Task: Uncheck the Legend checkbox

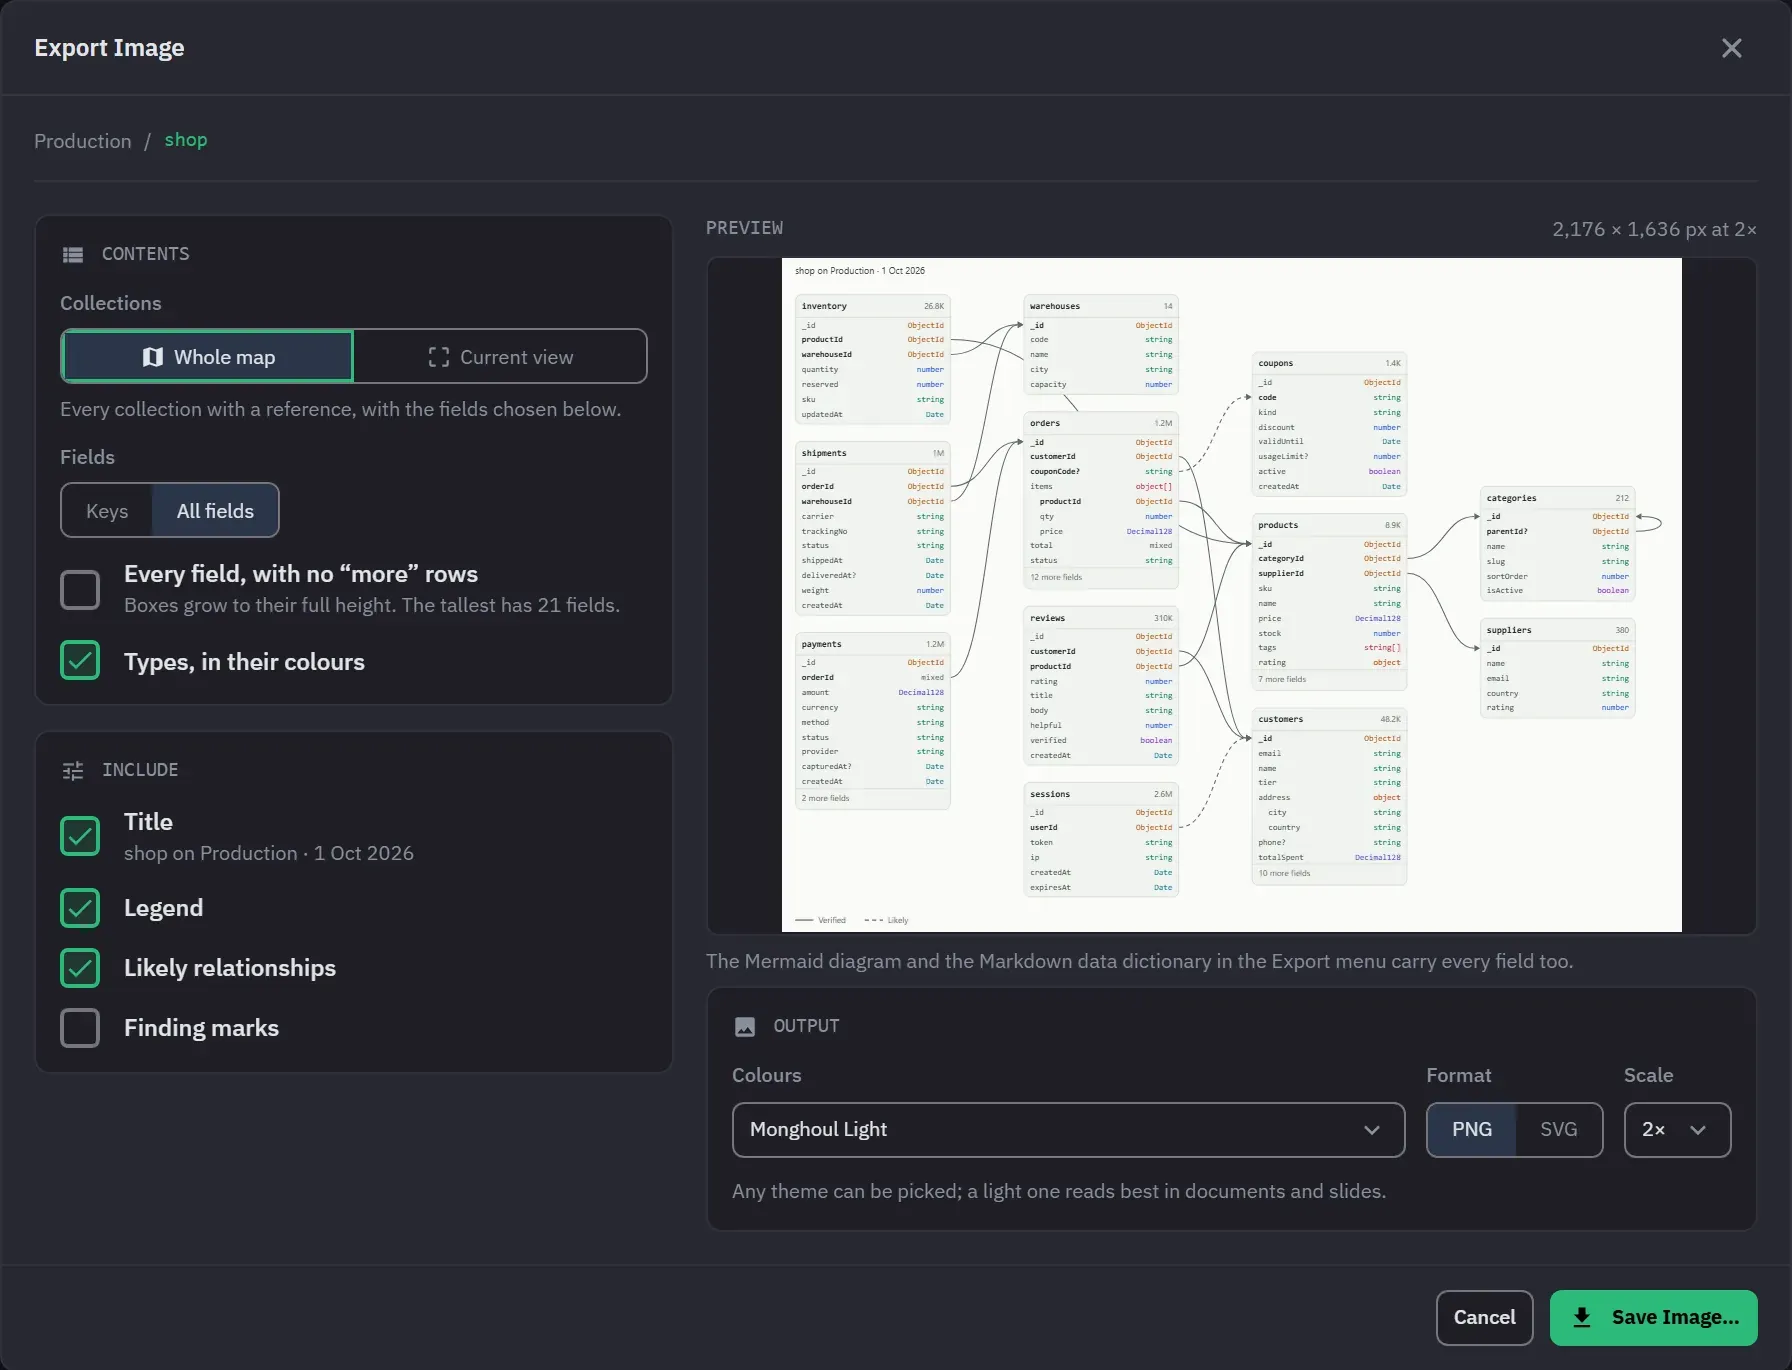Action: [80, 908]
